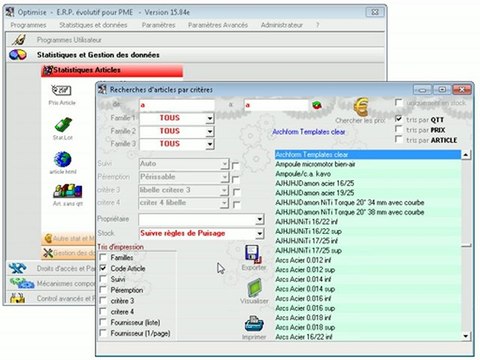Enable 'uniquement en stock' checkbox
480x360 pixels.
(x=398, y=102)
